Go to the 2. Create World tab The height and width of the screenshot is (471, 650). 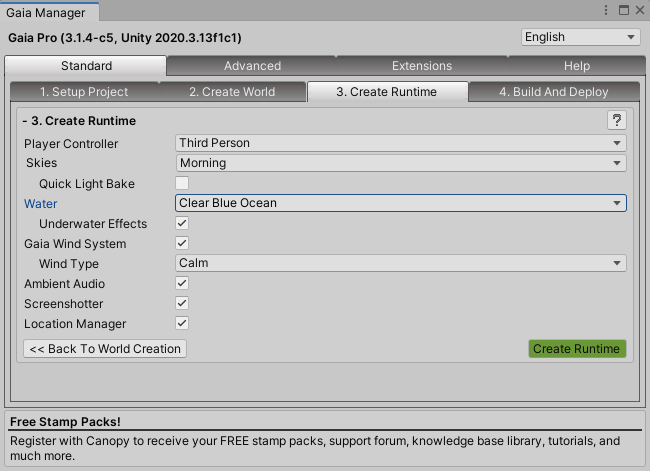click(x=232, y=92)
